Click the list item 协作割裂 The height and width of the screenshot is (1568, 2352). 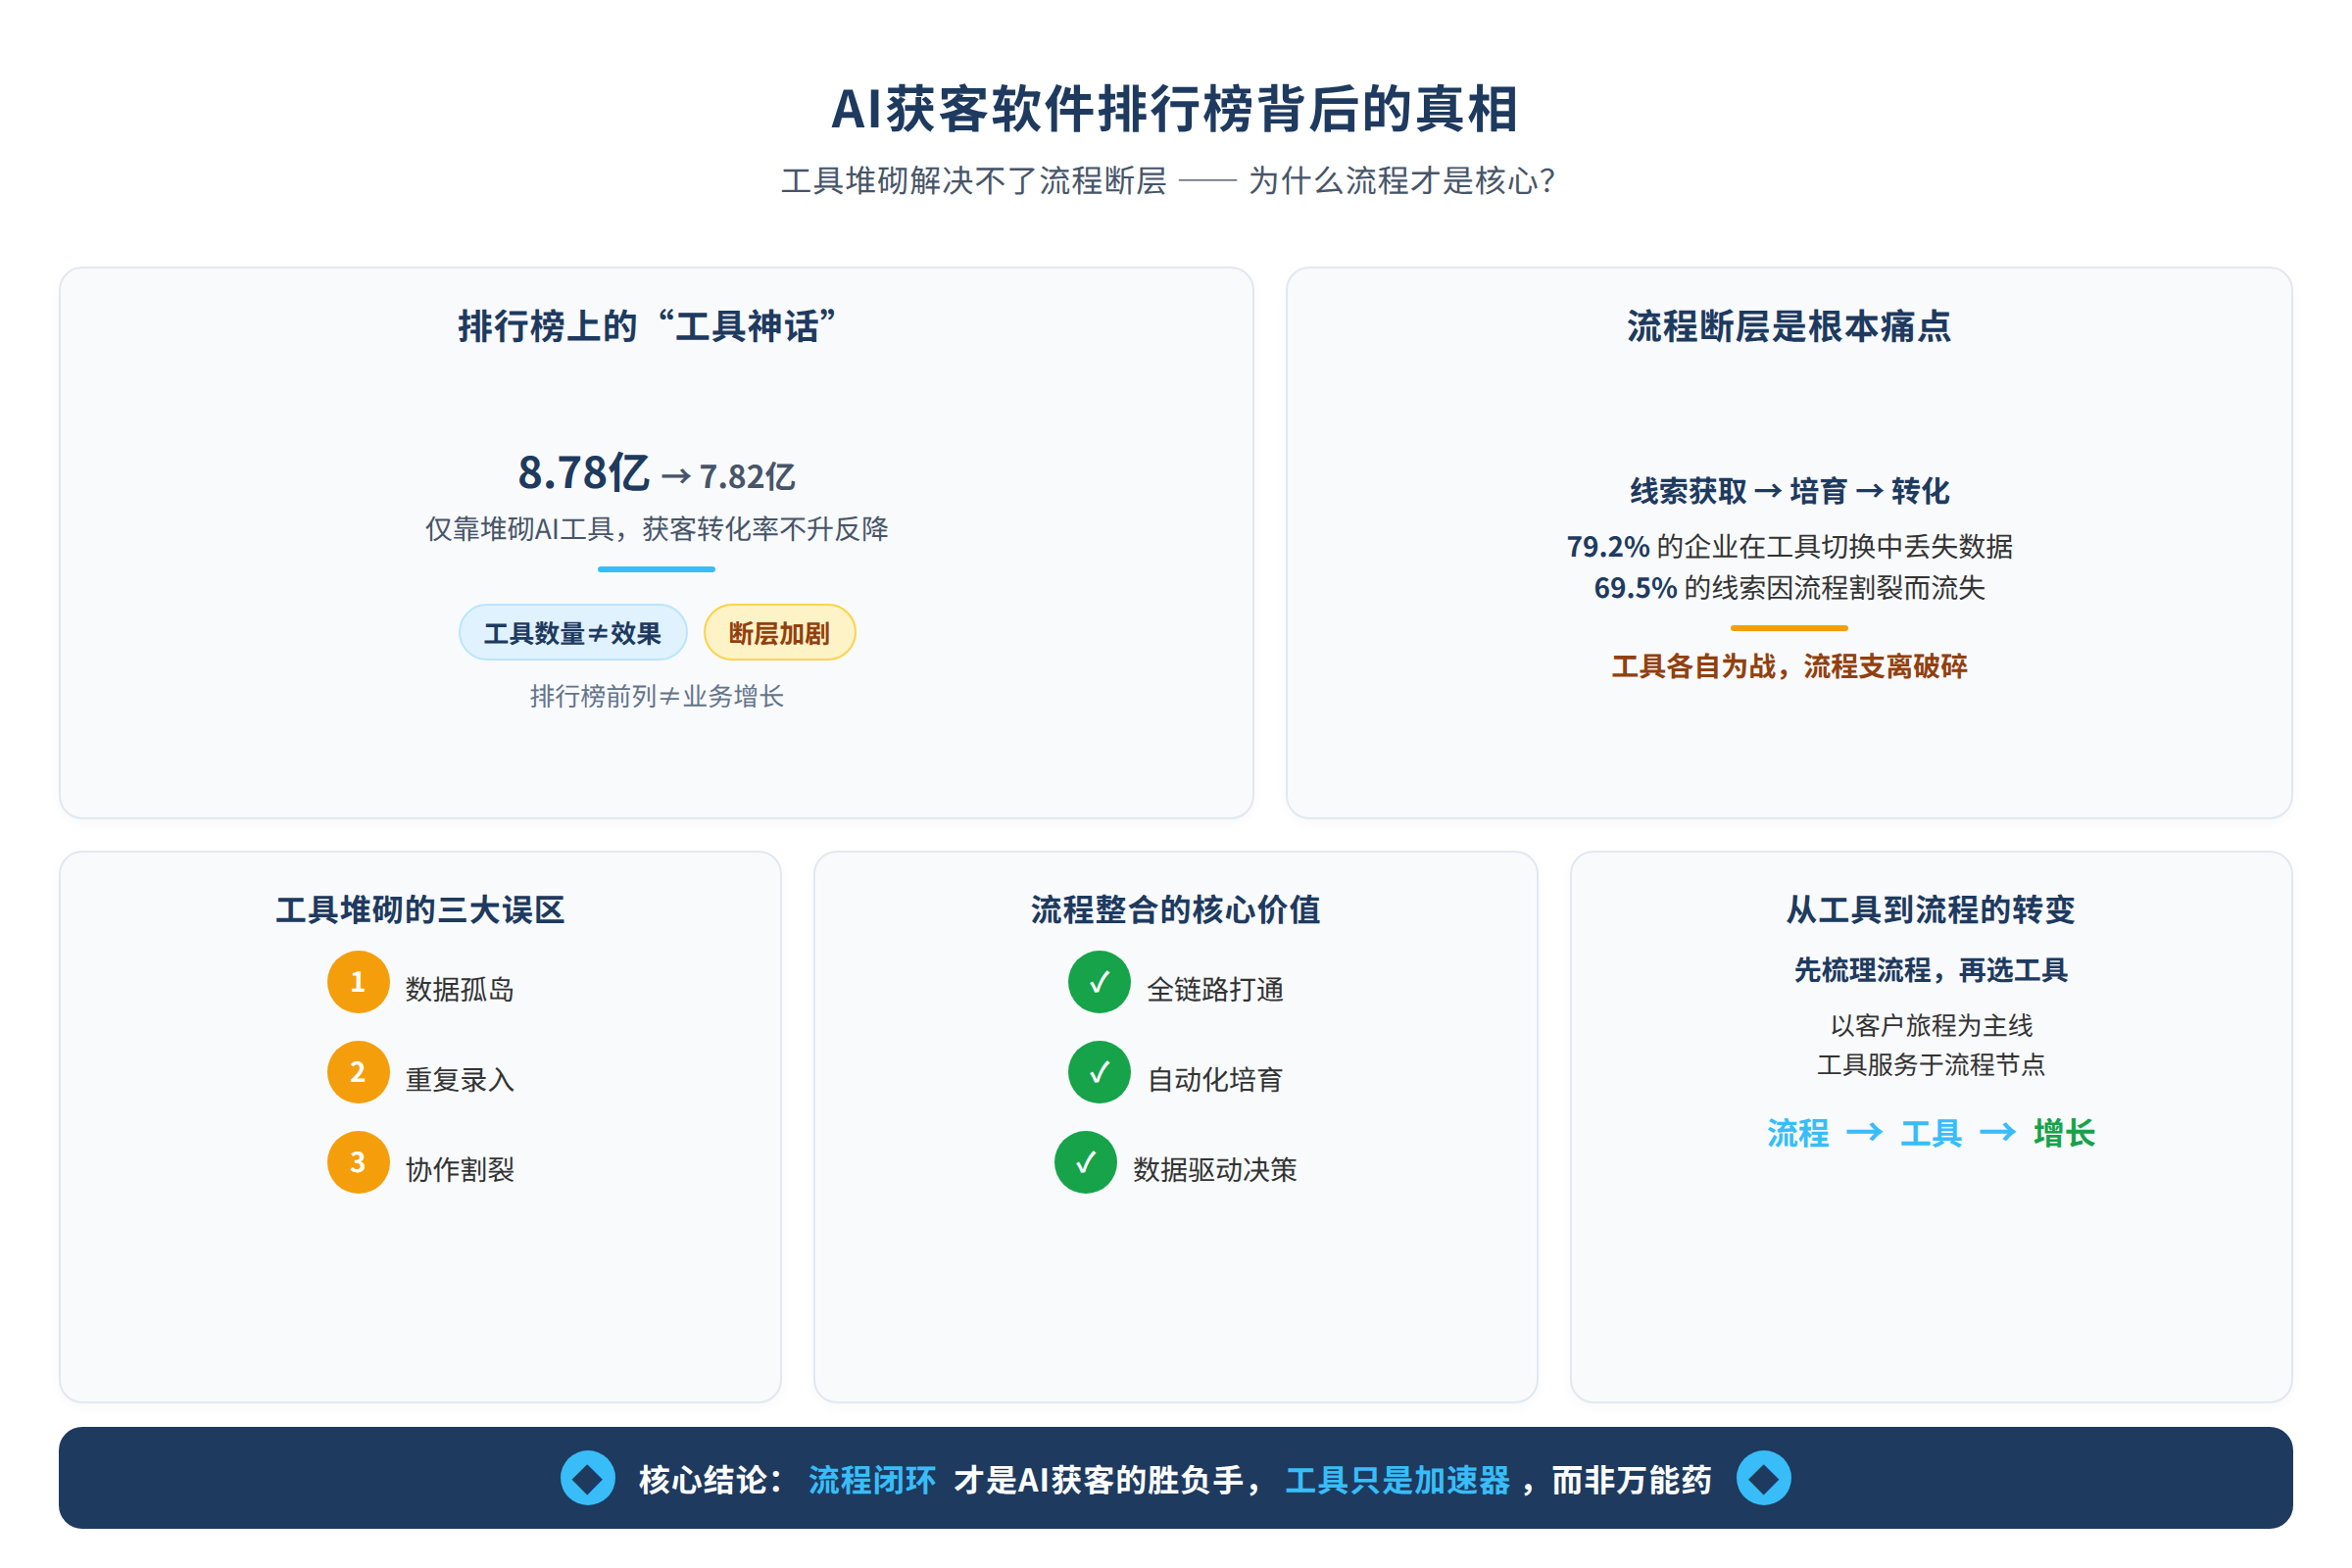(460, 1169)
